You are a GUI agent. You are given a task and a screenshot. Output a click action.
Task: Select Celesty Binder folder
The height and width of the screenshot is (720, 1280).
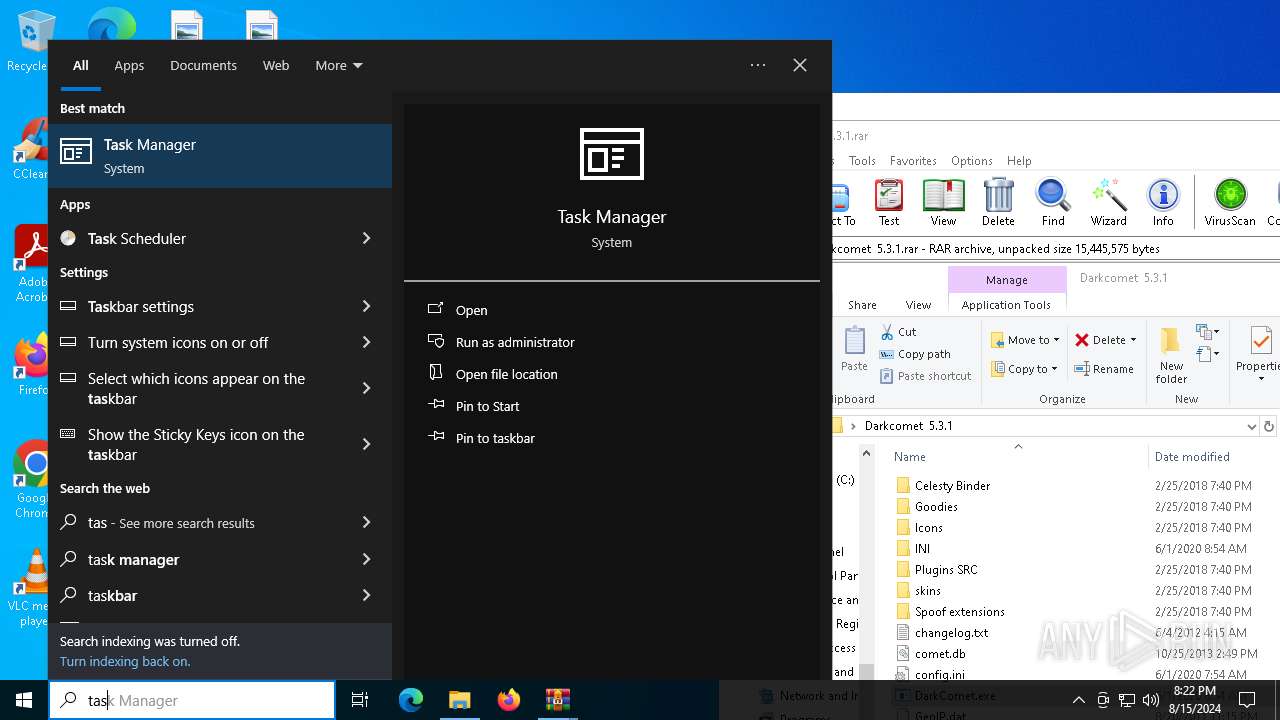(x=942, y=485)
